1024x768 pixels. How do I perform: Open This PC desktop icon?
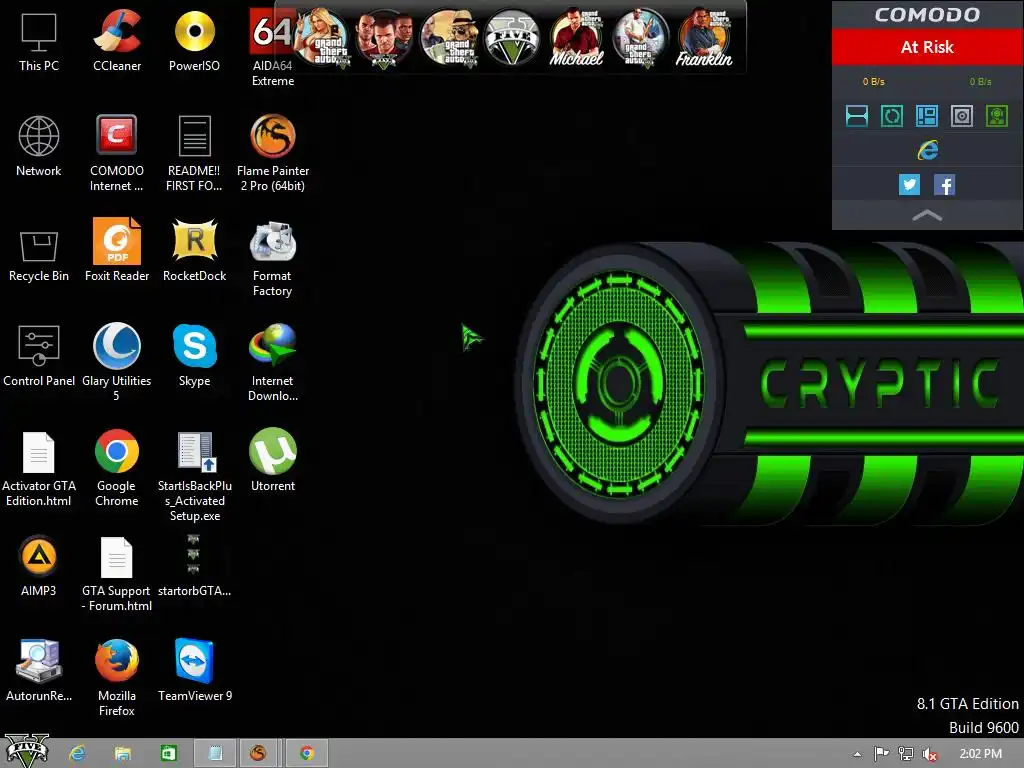pyautogui.click(x=39, y=42)
